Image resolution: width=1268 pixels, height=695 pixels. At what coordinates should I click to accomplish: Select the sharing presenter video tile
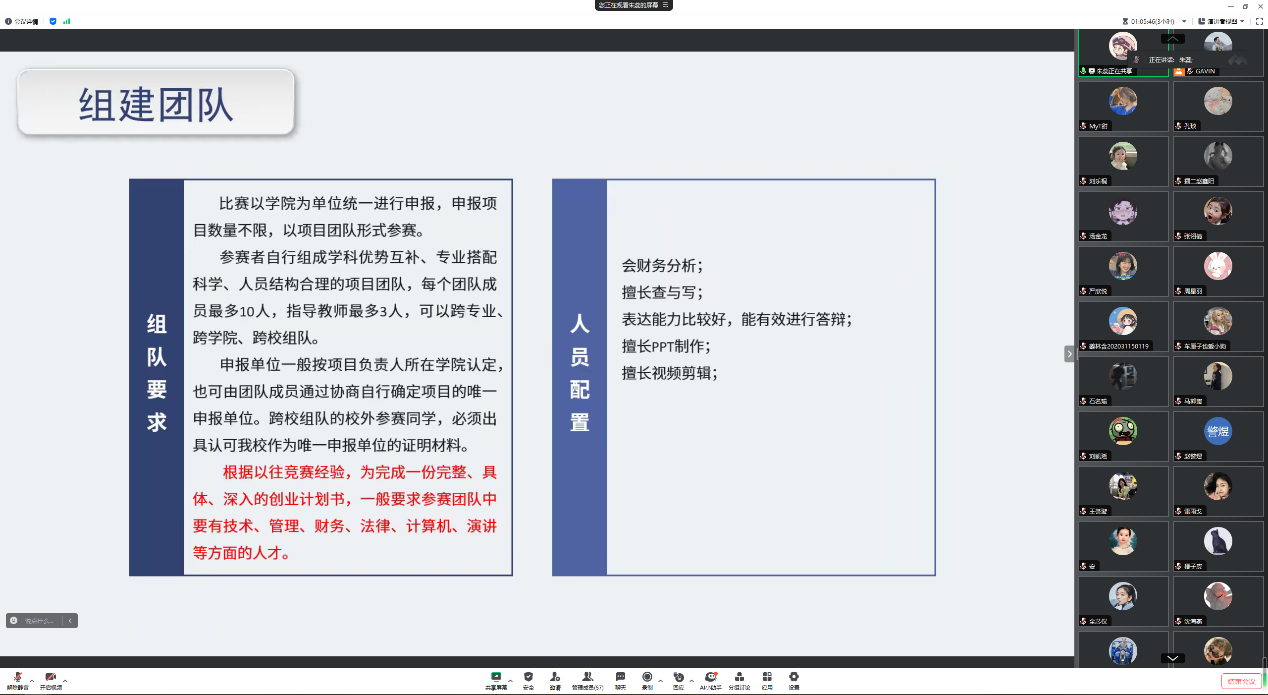(1123, 52)
